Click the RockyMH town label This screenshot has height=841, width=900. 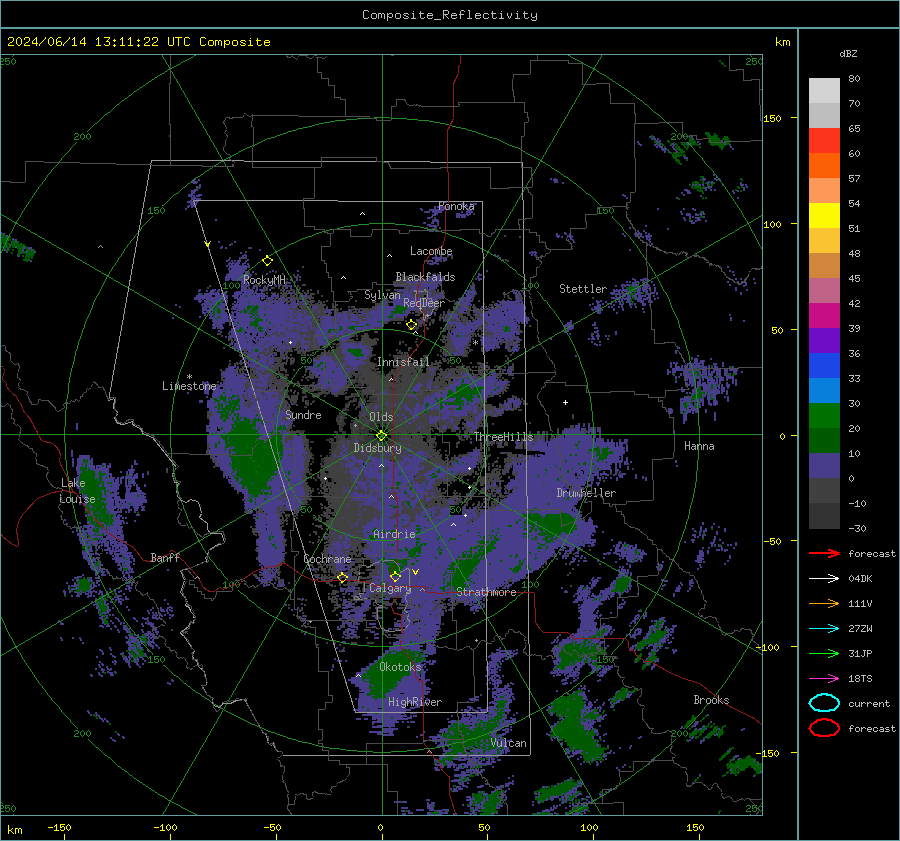tap(264, 280)
